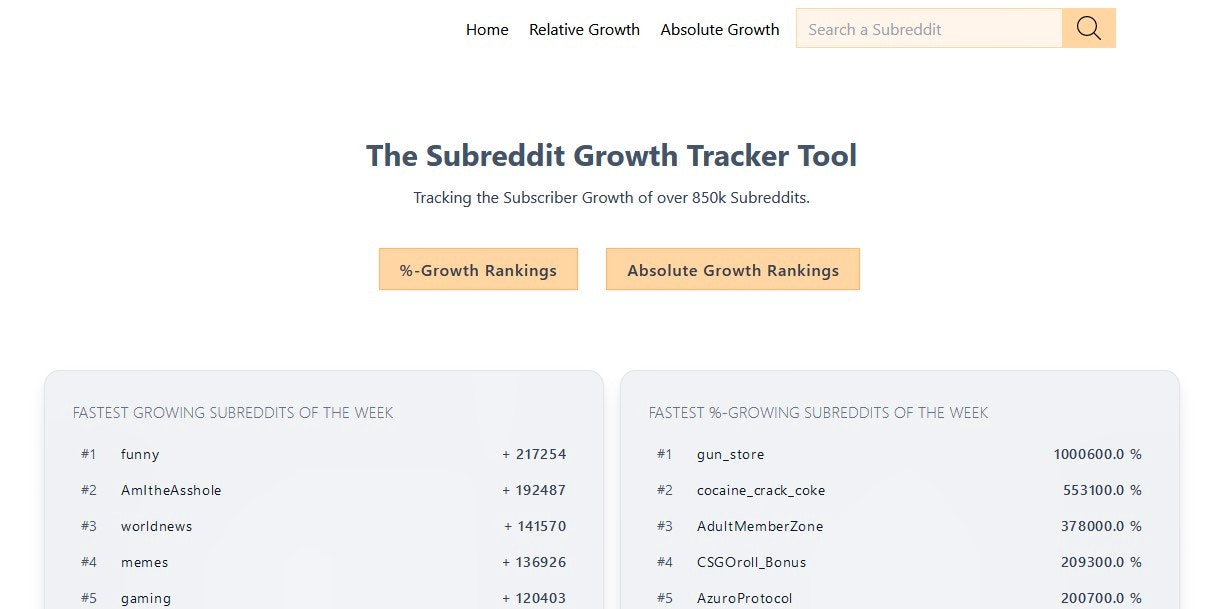Go to Relative Growth page
Image resolution: width=1212 pixels, height=609 pixels.
(584, 30)
